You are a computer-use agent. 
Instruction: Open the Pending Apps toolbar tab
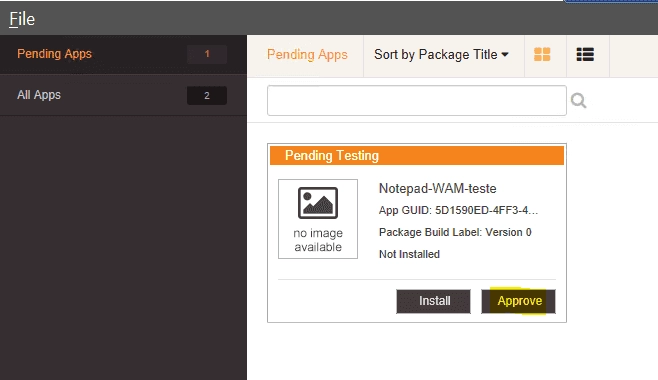tap(307, 55)
